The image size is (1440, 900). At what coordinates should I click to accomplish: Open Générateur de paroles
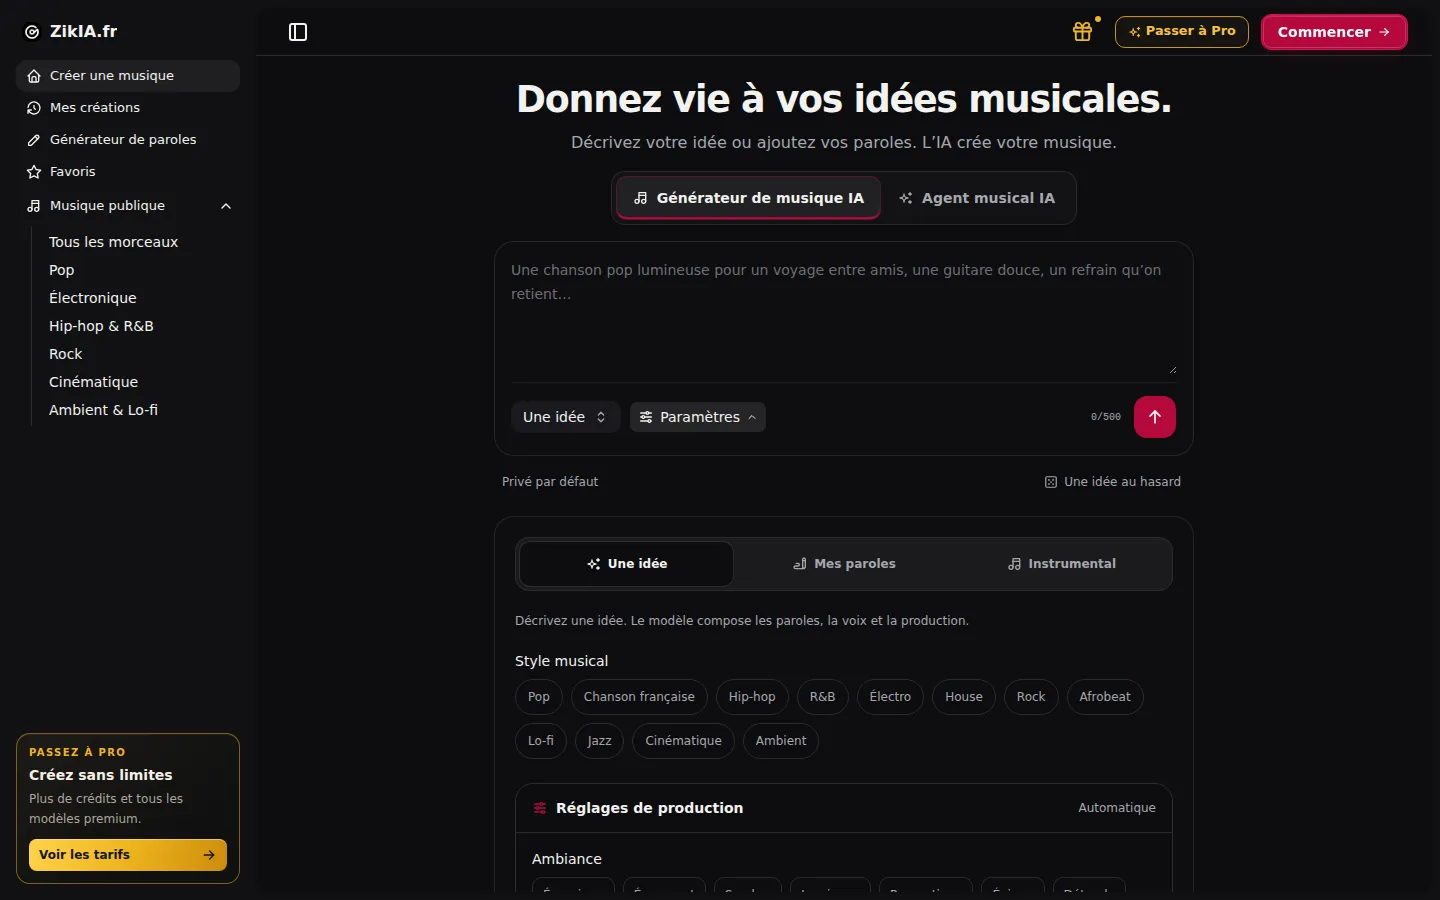tap(128, 140)
